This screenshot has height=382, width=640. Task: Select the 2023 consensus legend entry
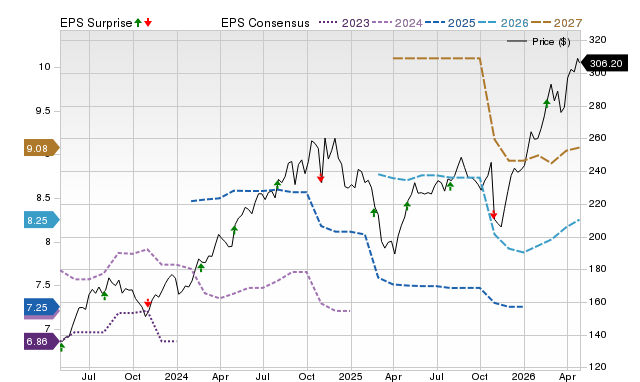[x=344, y=23]
